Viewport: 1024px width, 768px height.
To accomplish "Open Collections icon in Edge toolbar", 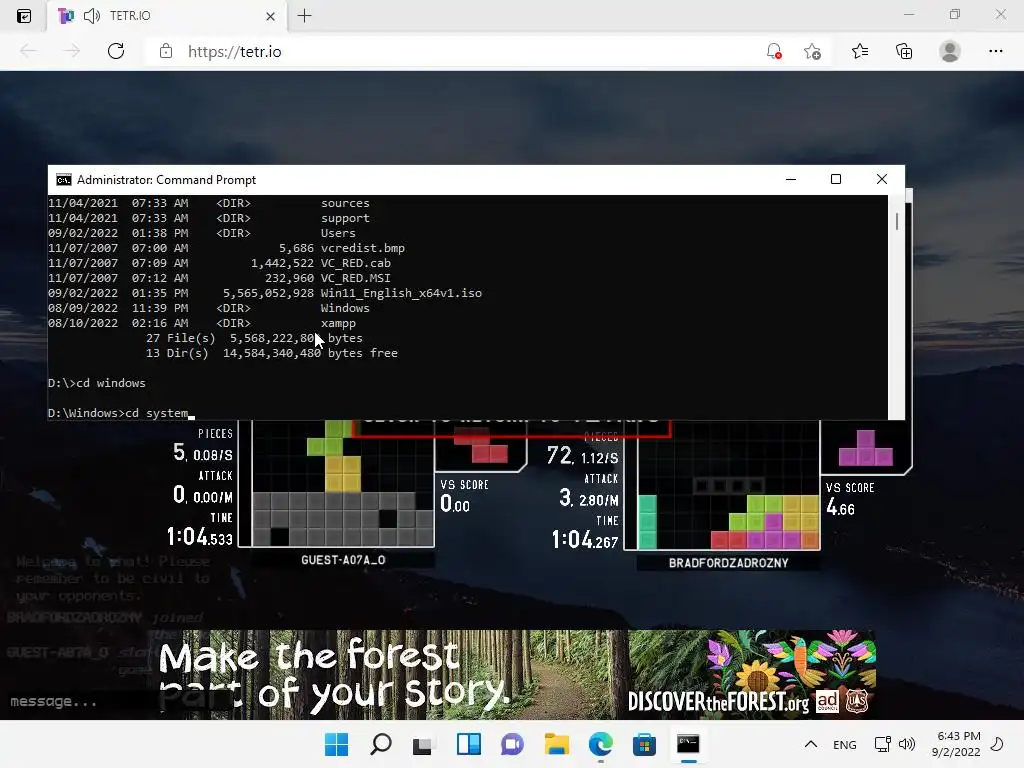I will pos(904,51).
